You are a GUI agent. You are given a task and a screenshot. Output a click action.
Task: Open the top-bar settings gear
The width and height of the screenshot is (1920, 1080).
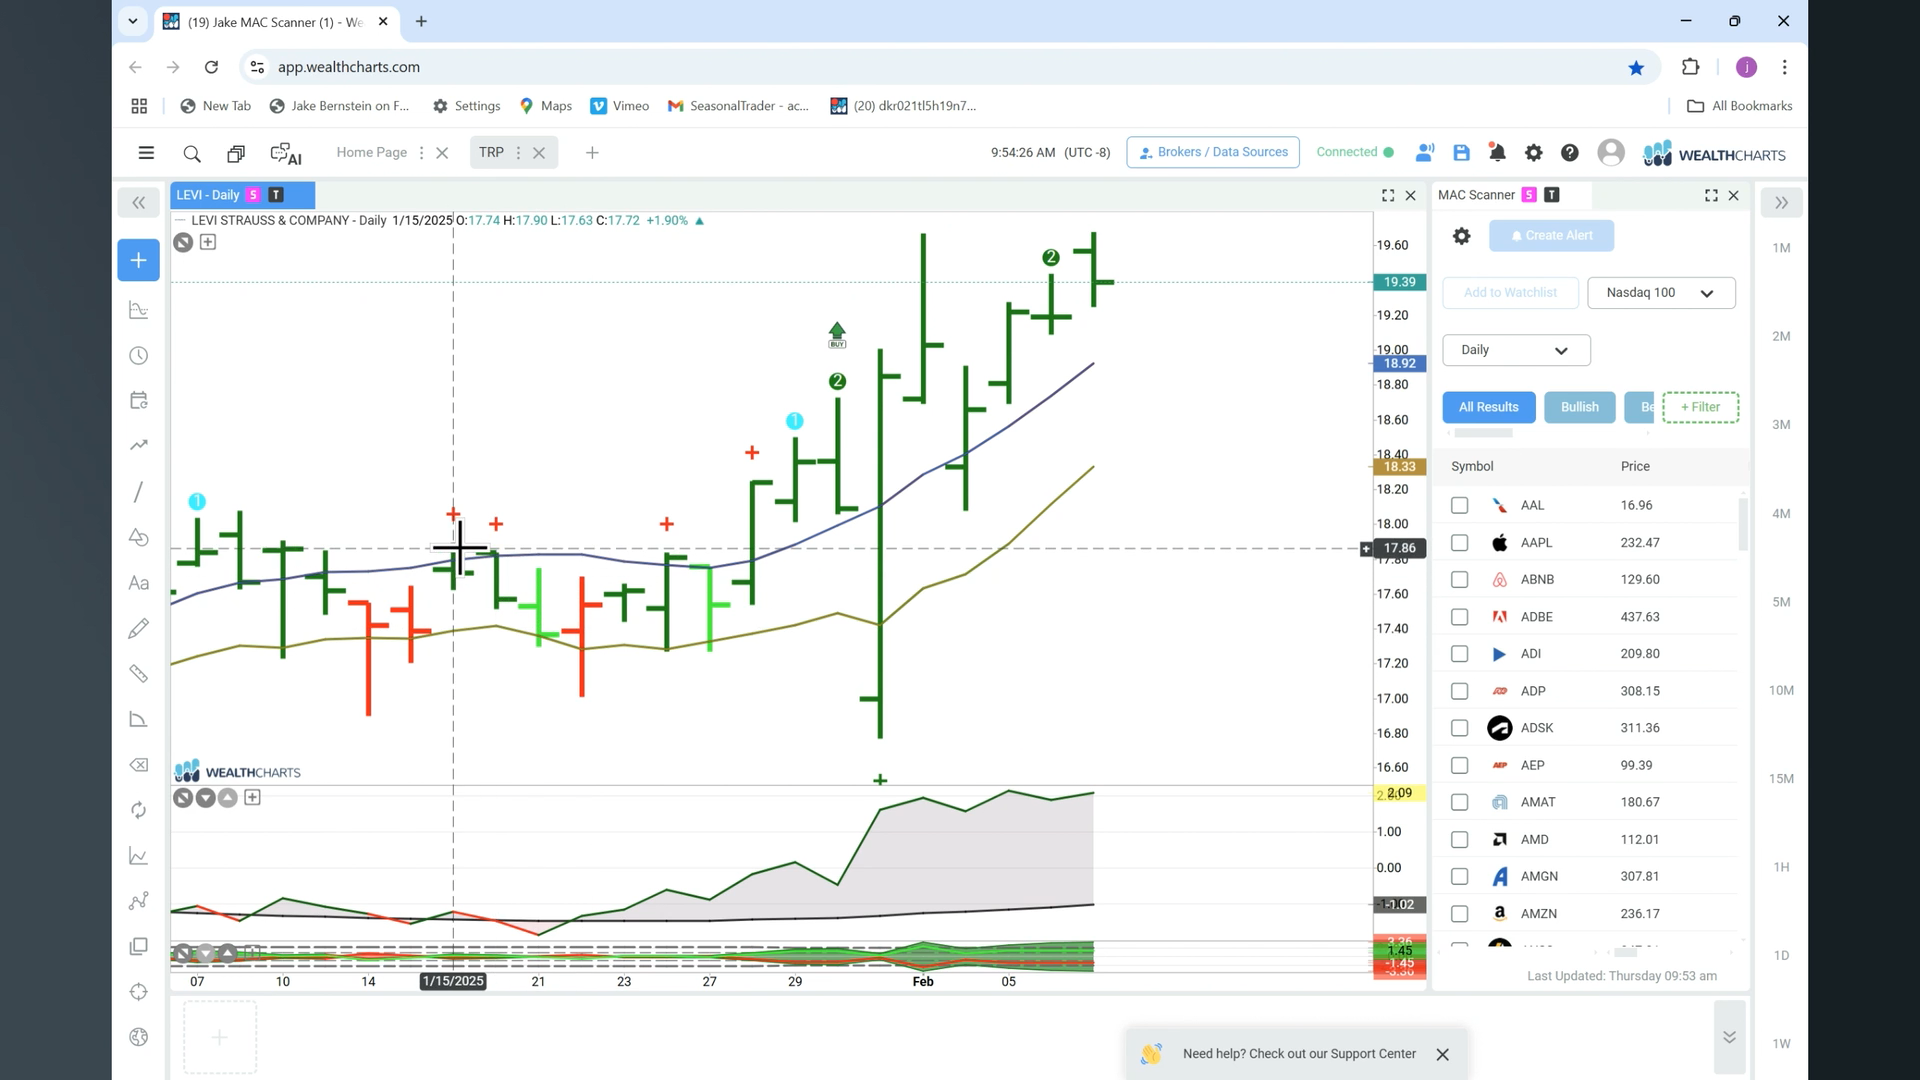(x=1533, y=153)
